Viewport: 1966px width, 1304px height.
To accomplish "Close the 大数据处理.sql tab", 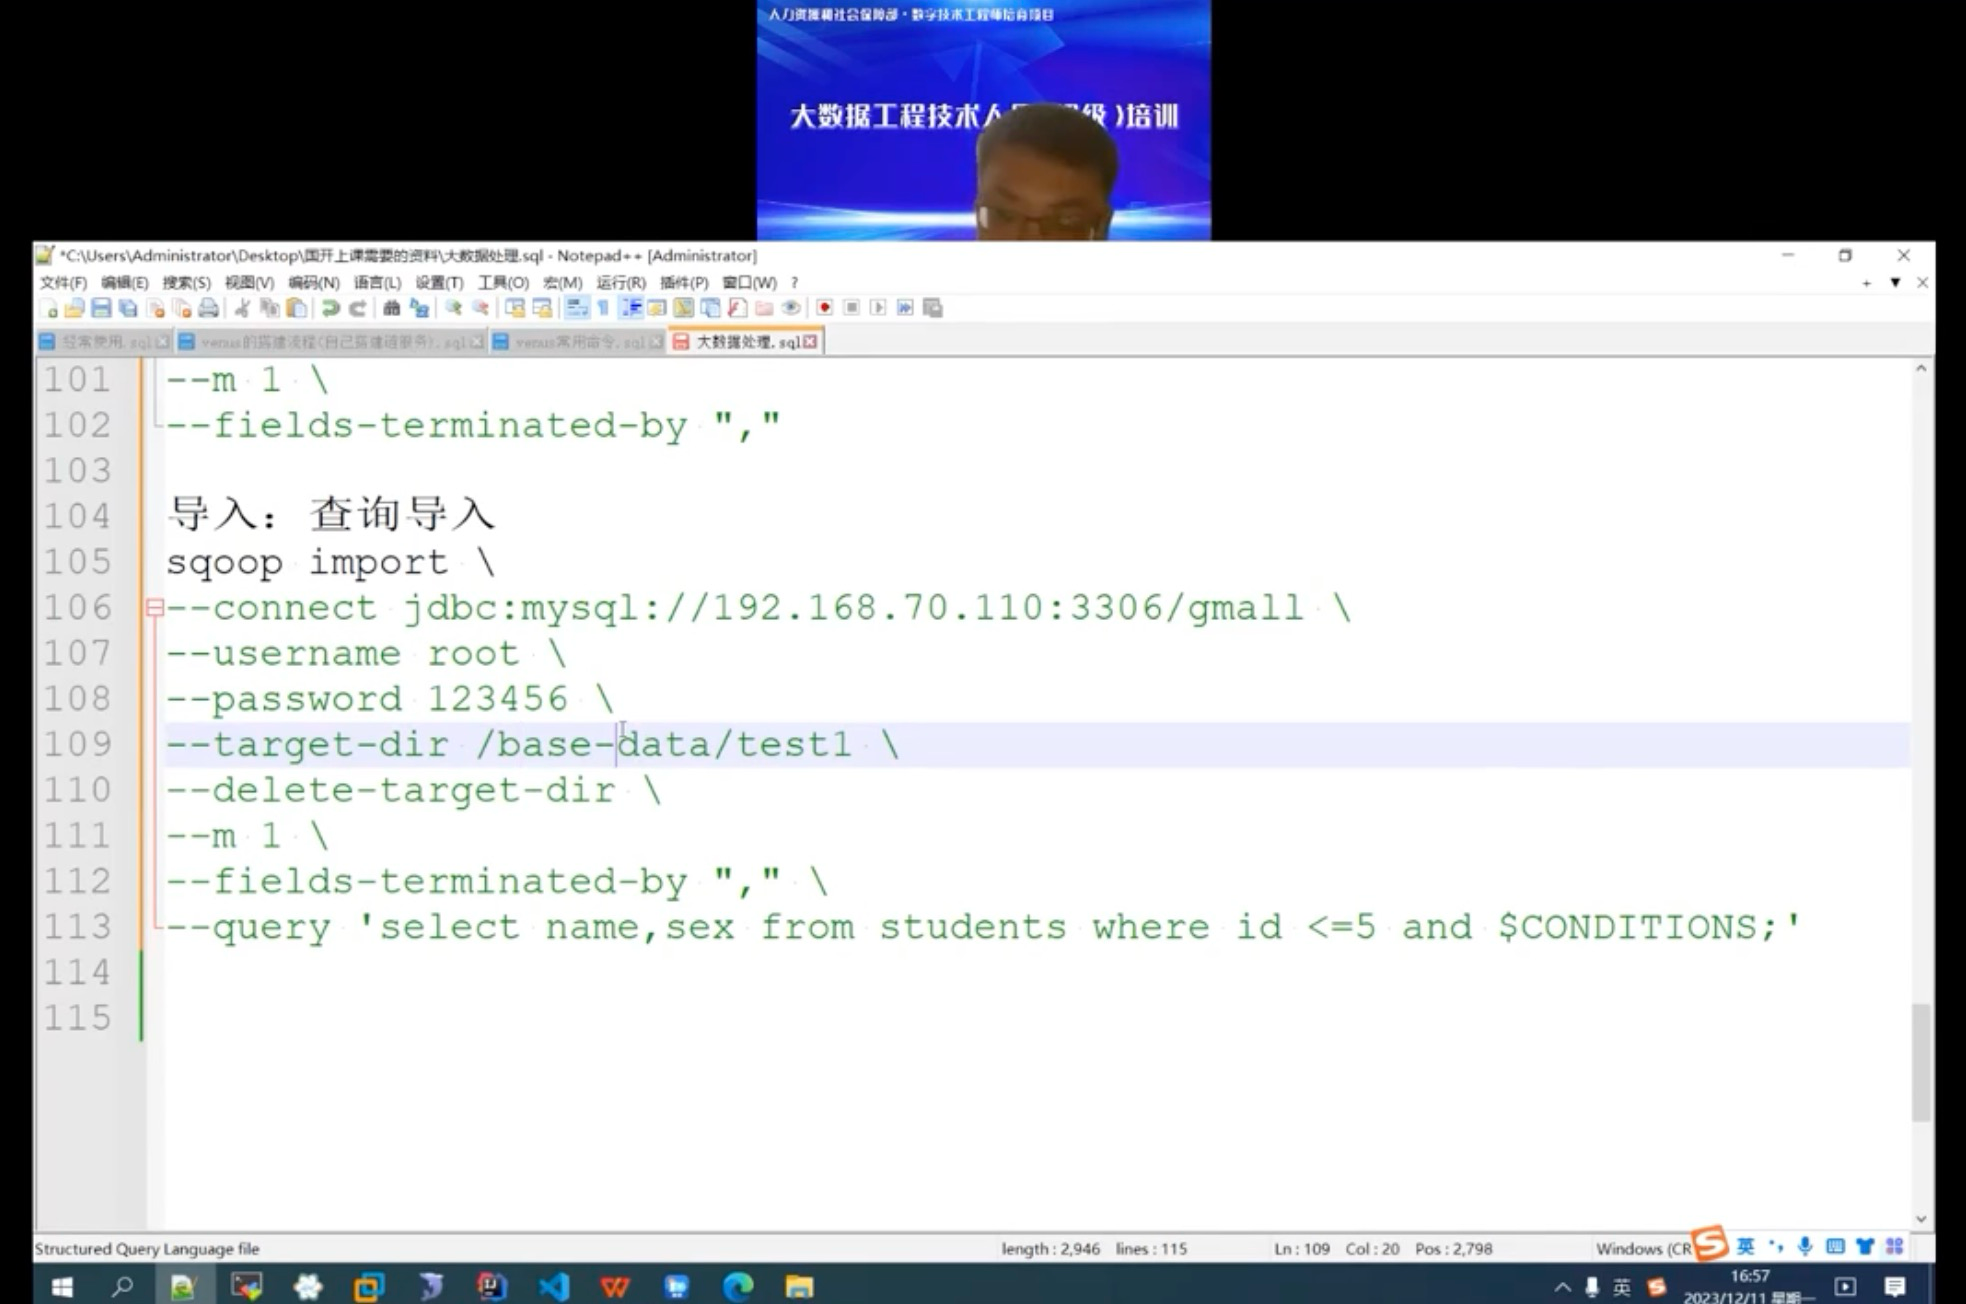I will (x=810, y=342).
